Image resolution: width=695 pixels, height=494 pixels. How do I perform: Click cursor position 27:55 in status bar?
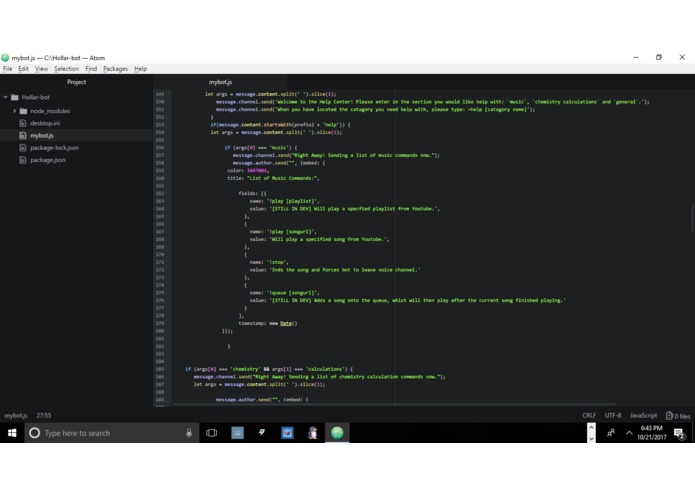pos(44,416)
